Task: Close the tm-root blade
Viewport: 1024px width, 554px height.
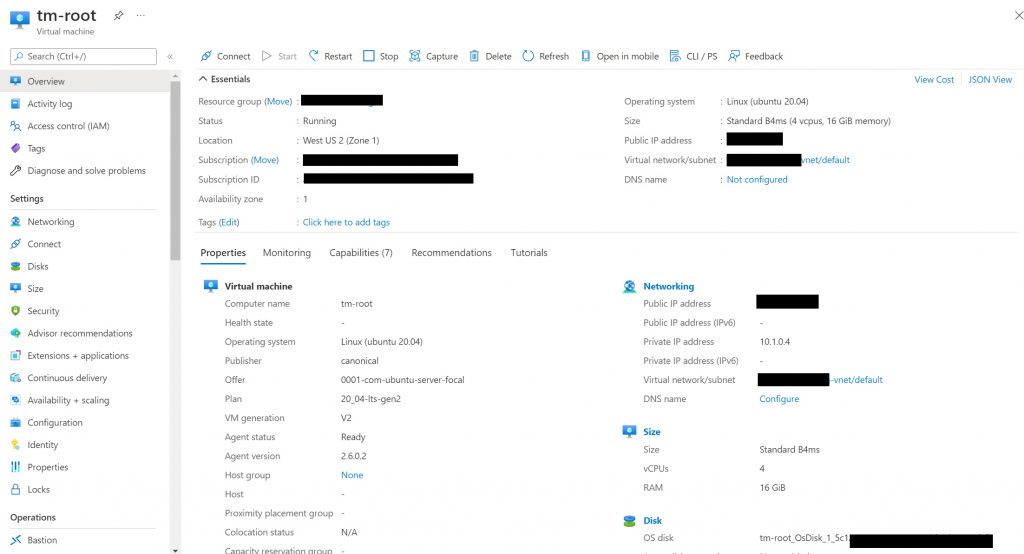Action: (1018, 15)
